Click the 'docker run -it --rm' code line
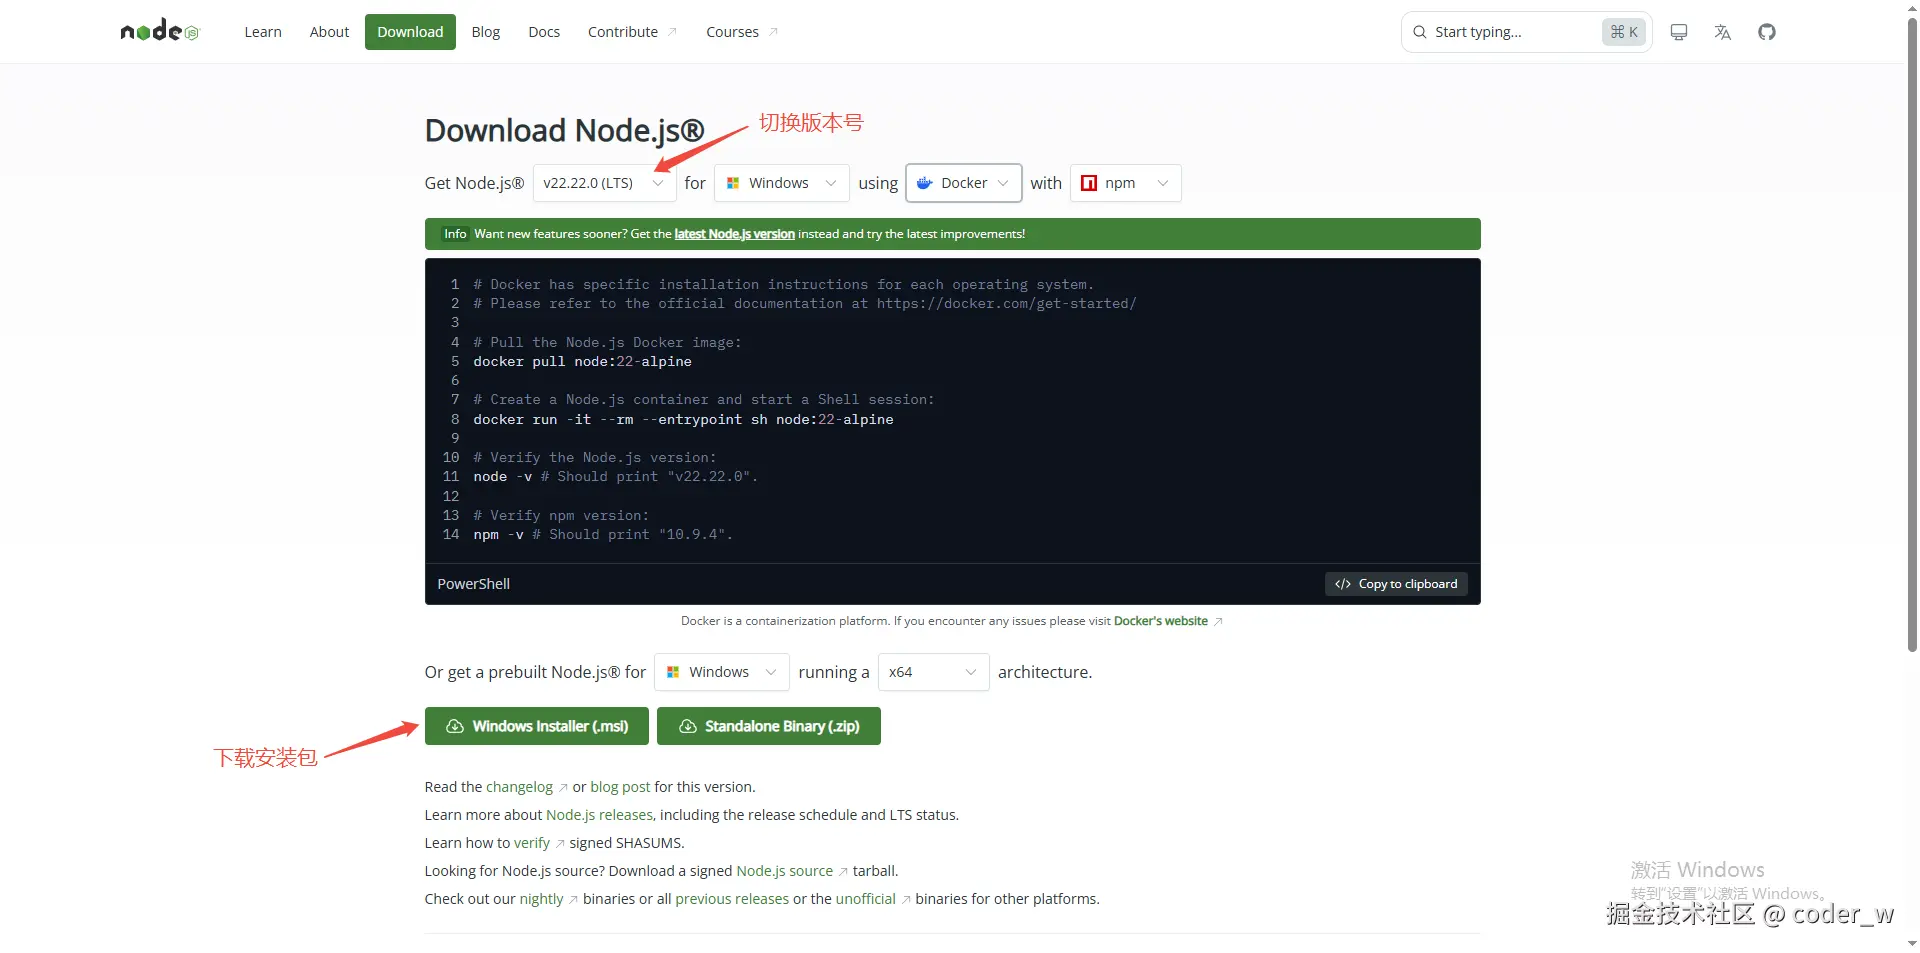Screen dimensions: 1920x953 (x=683, y=419)
